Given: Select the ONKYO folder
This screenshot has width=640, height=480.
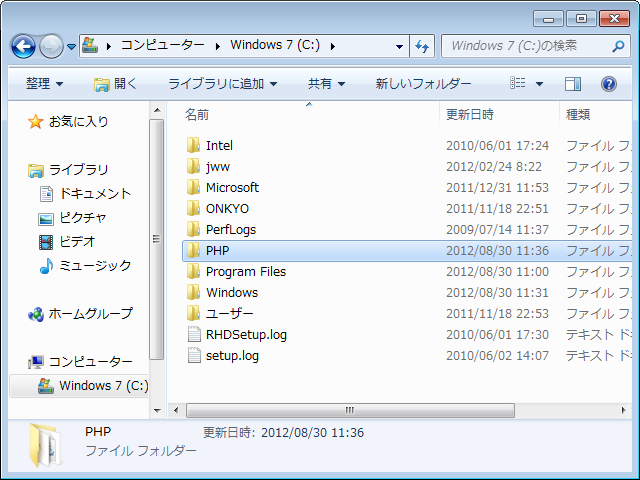Looking at the screenshot, I should pyautogui.click(x=227, y=209).
